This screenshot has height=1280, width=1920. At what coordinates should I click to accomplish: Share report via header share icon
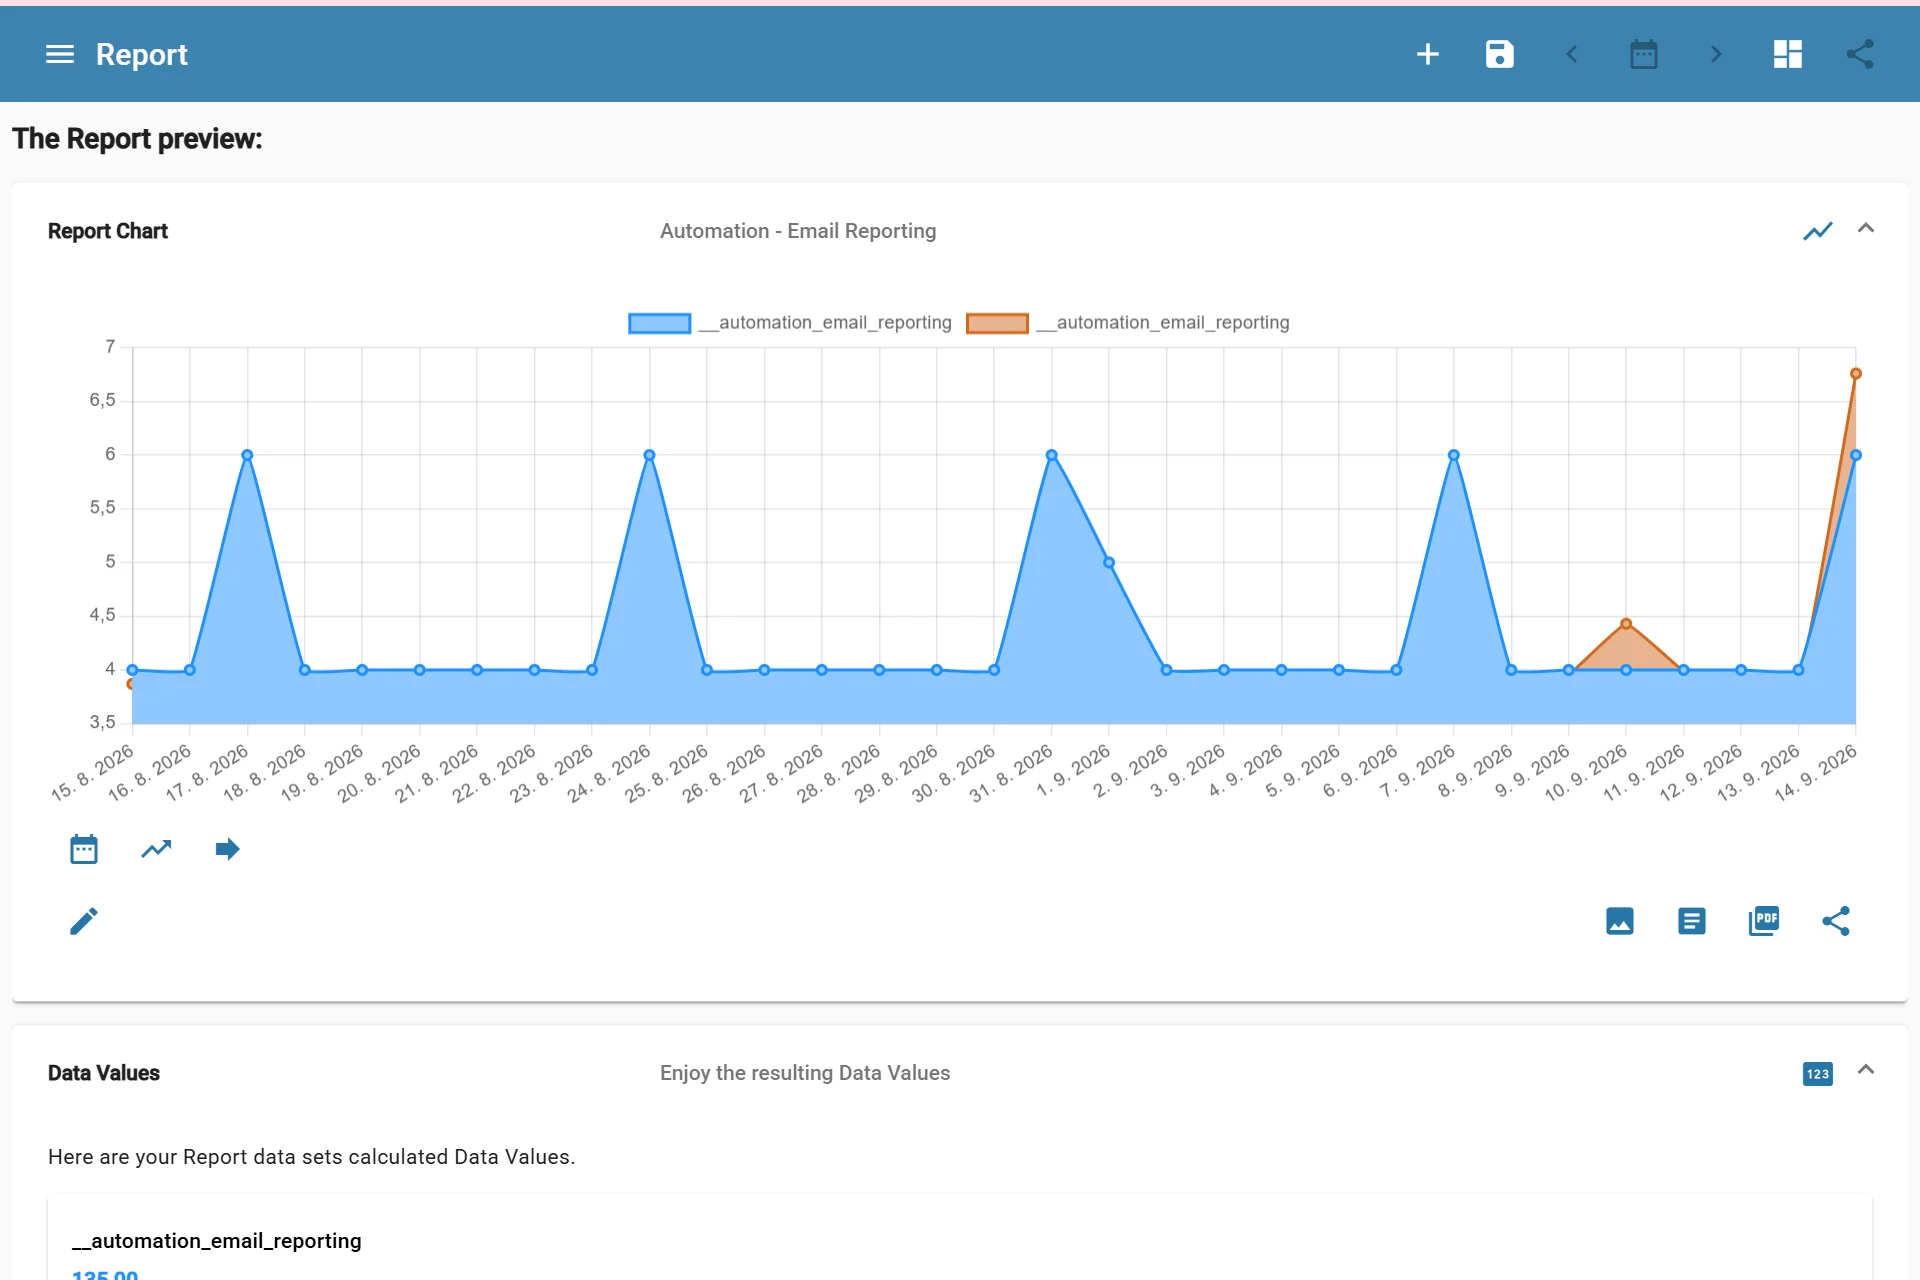pyautogui.click(x=1860, y=54)
